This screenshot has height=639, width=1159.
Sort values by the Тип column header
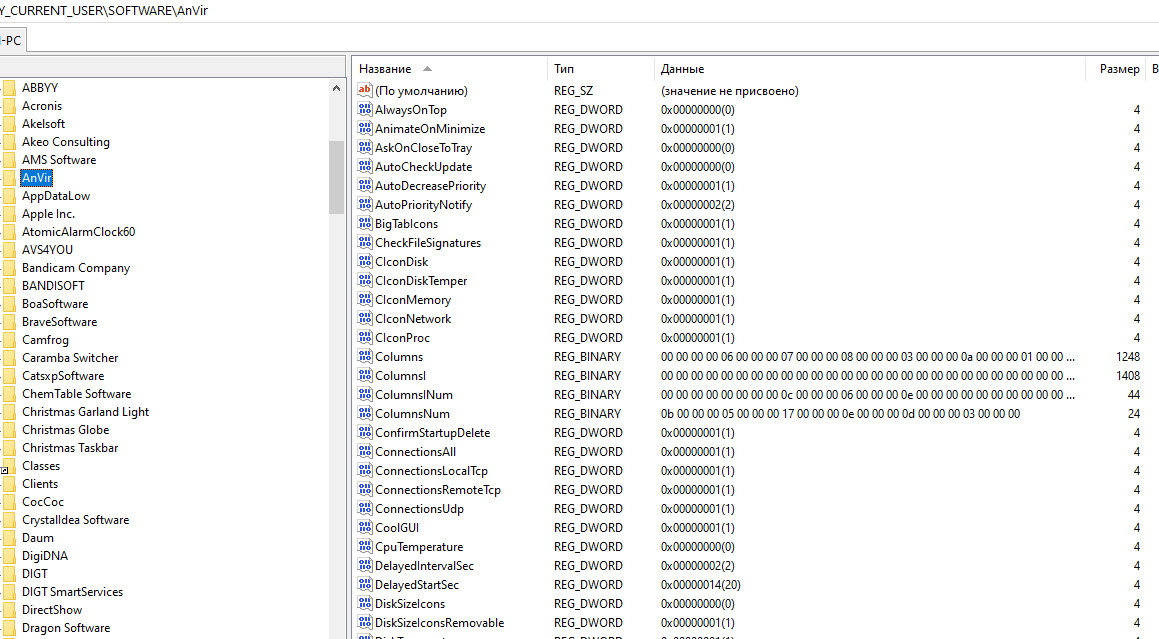564,69
